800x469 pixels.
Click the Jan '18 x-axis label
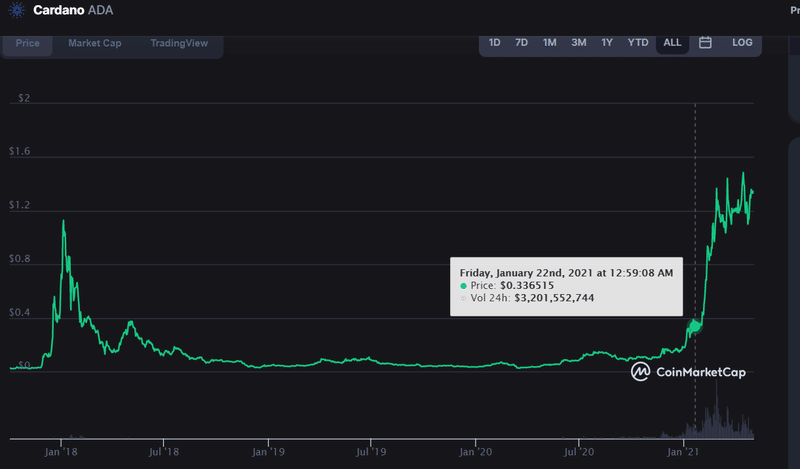coord(61,452)
